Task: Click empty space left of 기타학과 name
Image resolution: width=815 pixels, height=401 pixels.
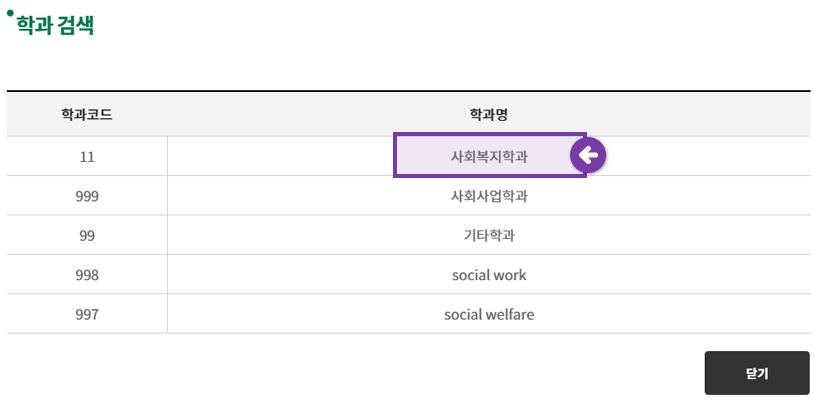Action: coord(312,236)
